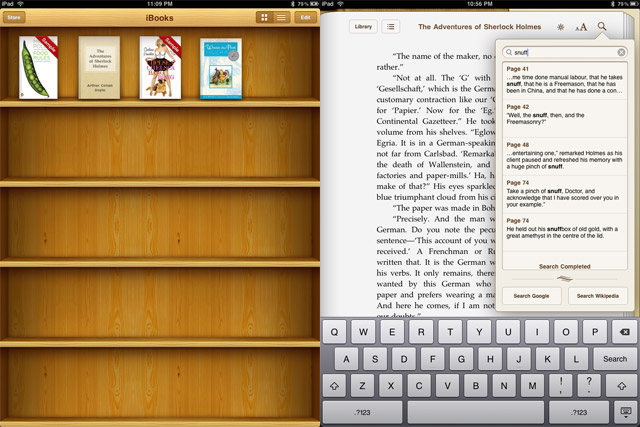
Task: Open the Page 74 'pinch of snuff' result
Action: point(565,194)
